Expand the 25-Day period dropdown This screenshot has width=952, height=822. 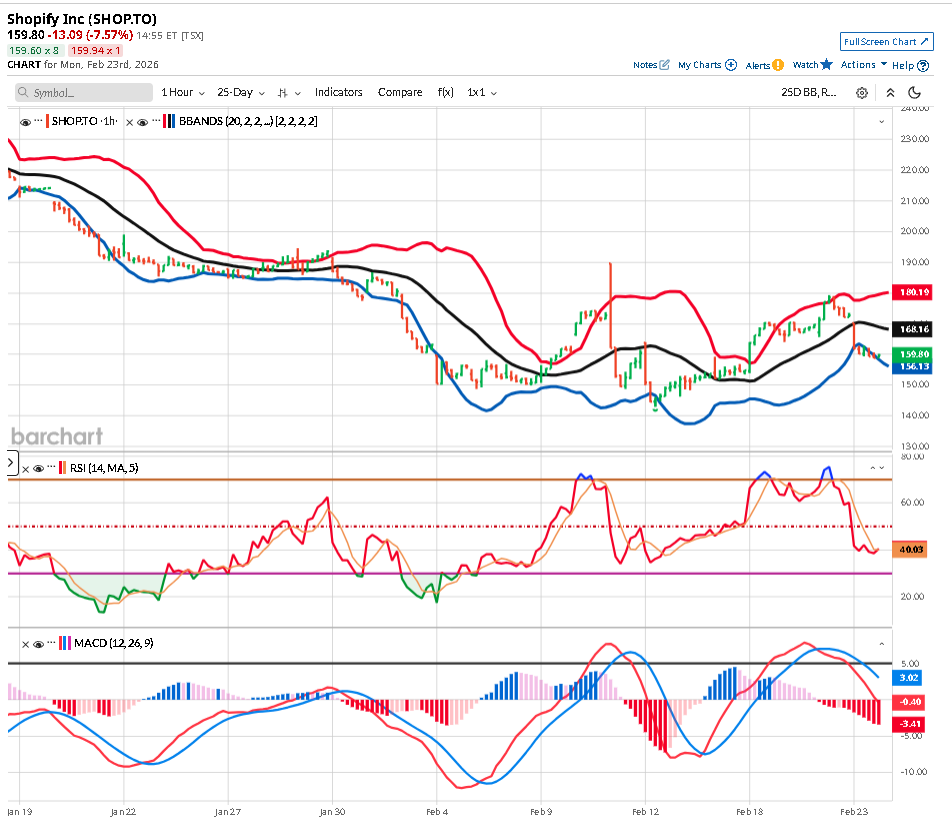coord(240,92)
